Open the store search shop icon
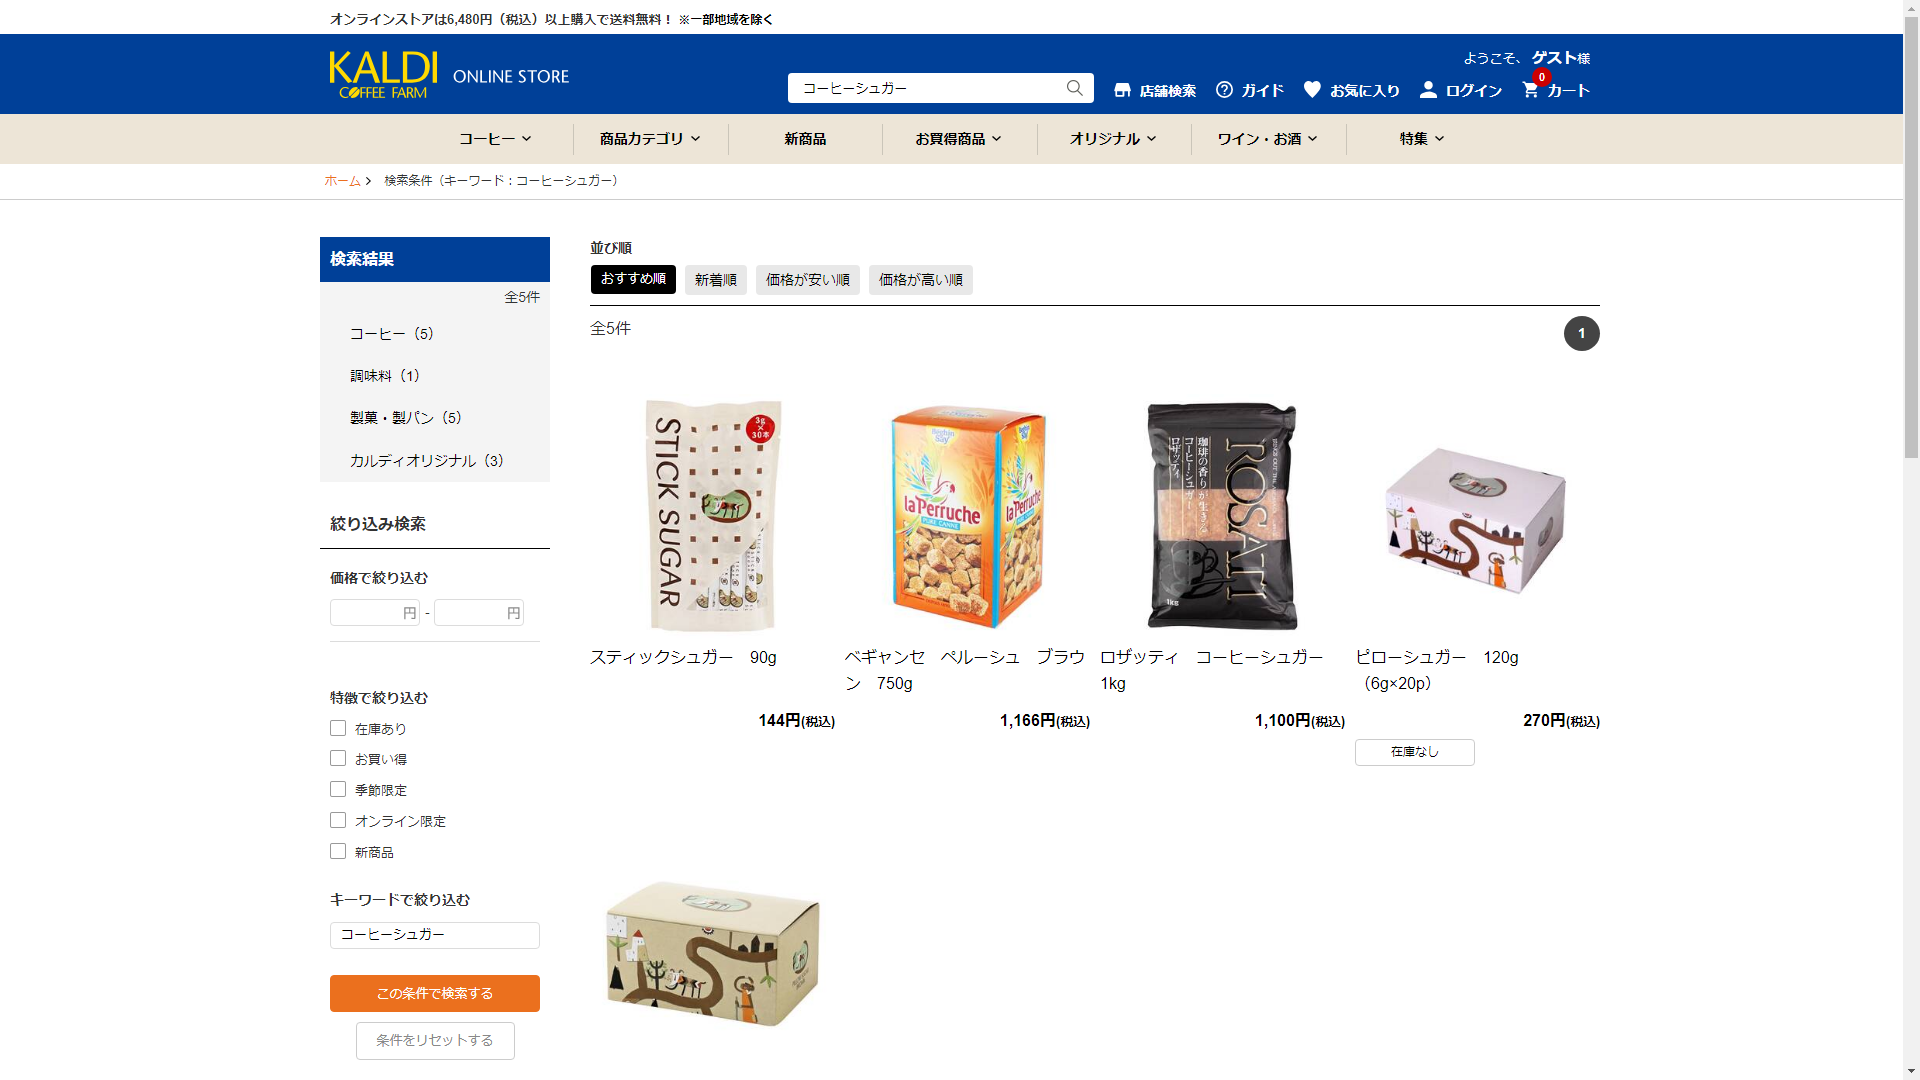This screenshot has width=1920, height=1080. [x=1122, y=90]
